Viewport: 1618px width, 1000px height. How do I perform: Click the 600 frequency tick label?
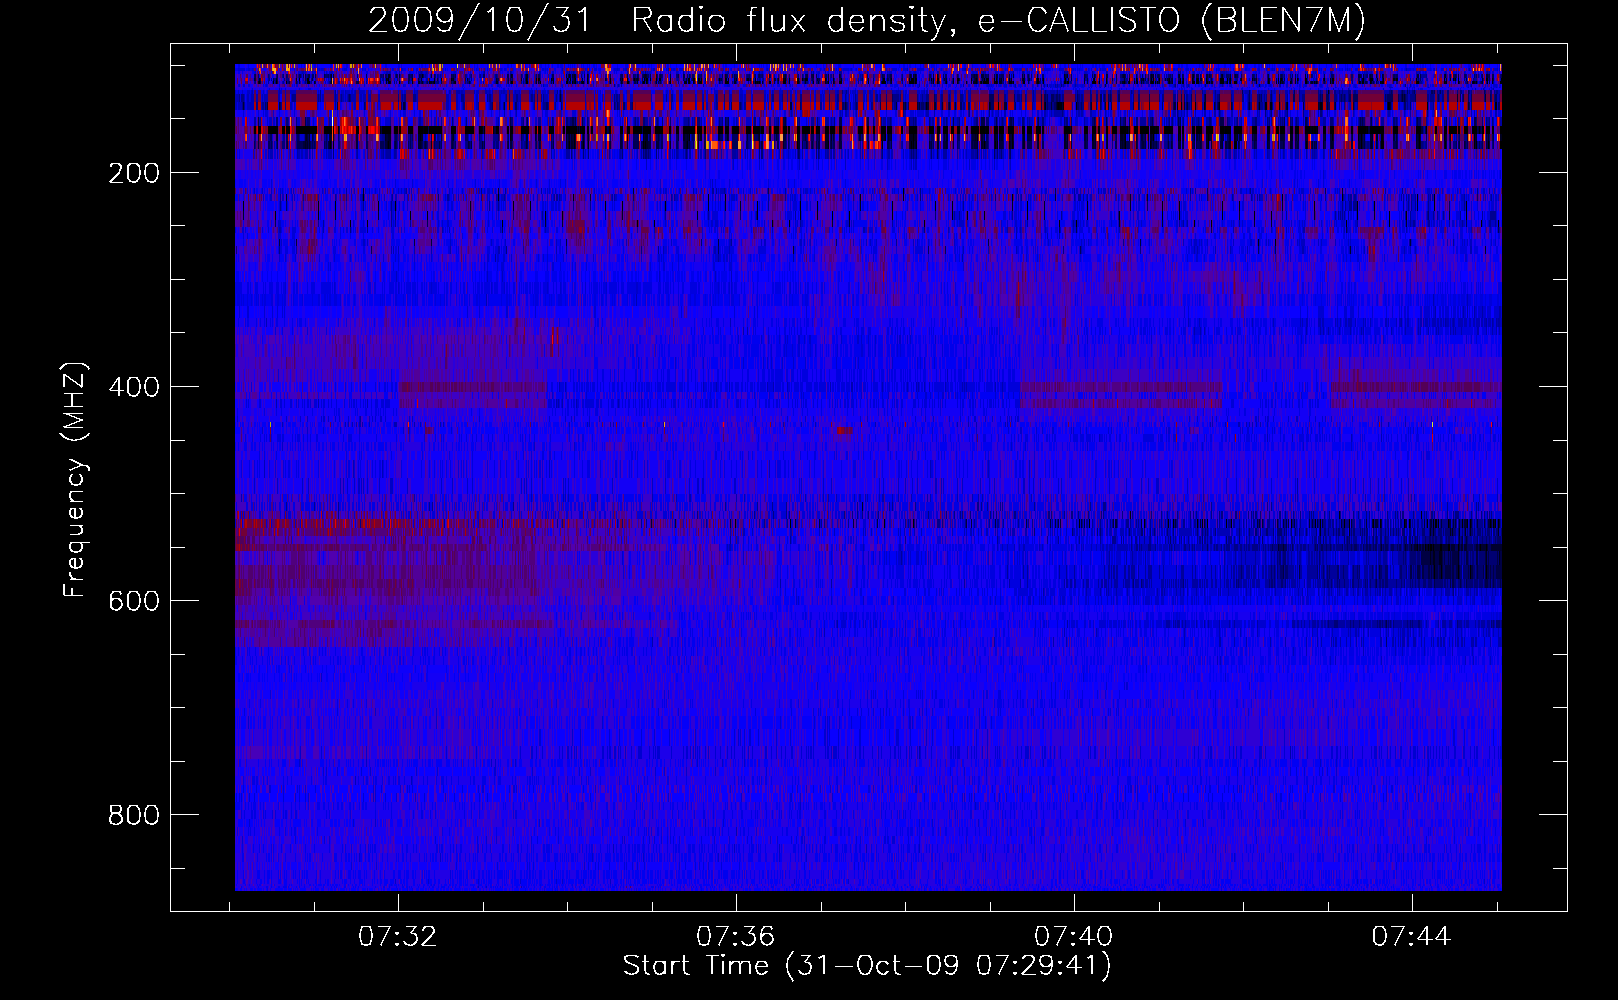coord(134,601)
